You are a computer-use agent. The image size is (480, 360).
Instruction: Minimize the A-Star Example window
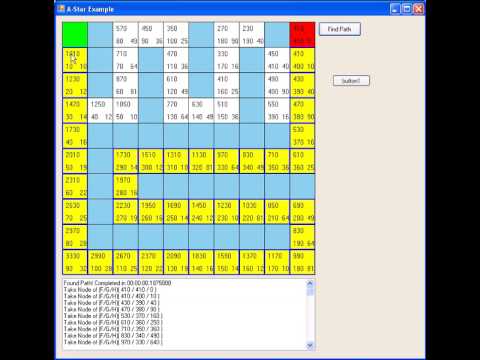click(x=395, y=9)
